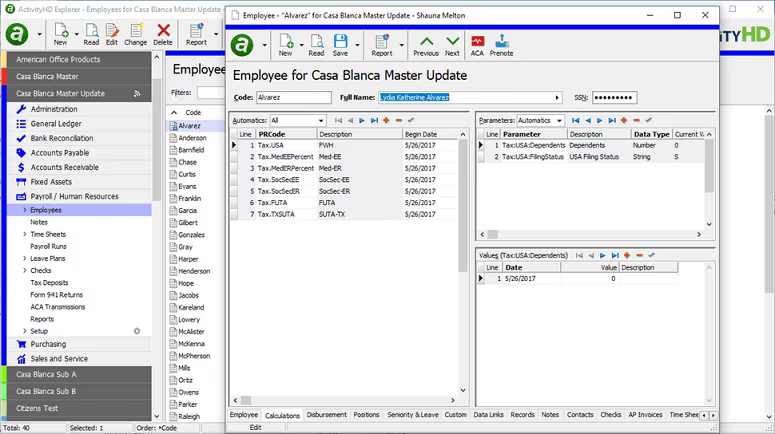775x434 pixels.
Task: Select Casa Blanca Sub A company
Action: tap(79, 375)
